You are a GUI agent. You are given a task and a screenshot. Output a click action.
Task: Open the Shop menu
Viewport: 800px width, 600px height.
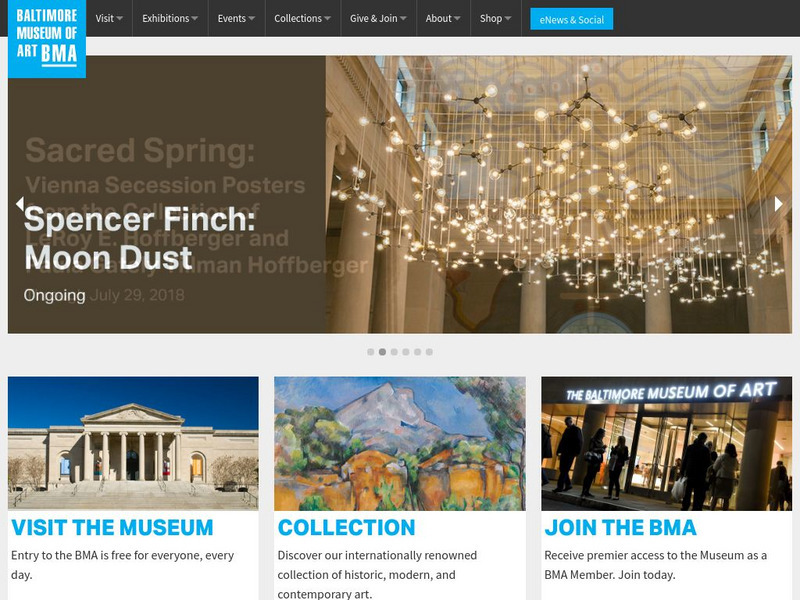[495, 18]
